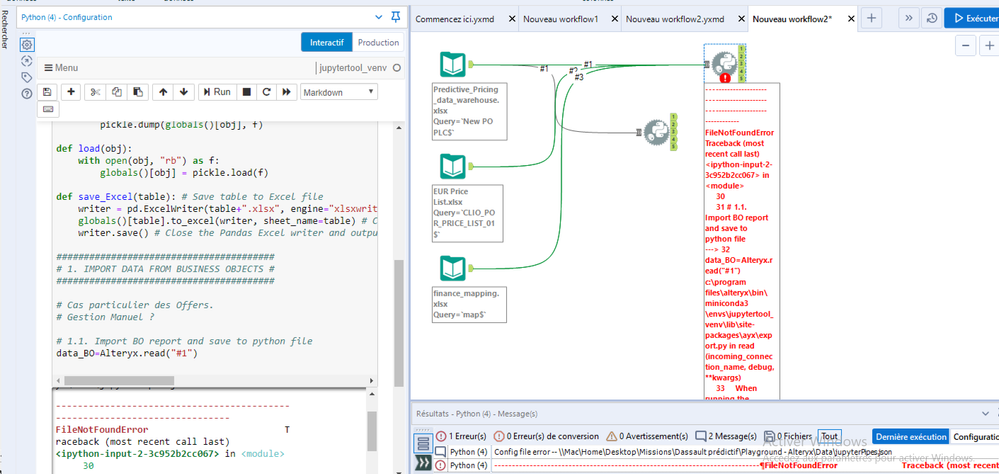Cut the selected cell with scissors icon

pyautogui.click(x=96, y=92)
